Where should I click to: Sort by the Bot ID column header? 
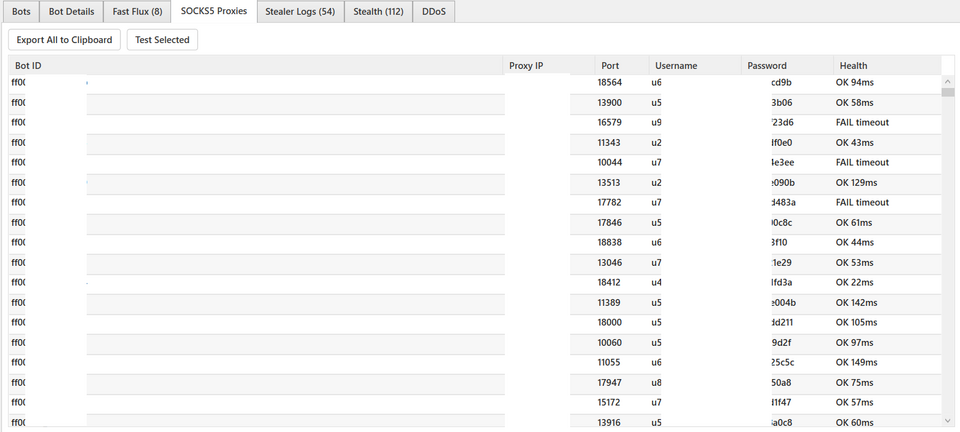pyautogui.click(x=255, y=65)
